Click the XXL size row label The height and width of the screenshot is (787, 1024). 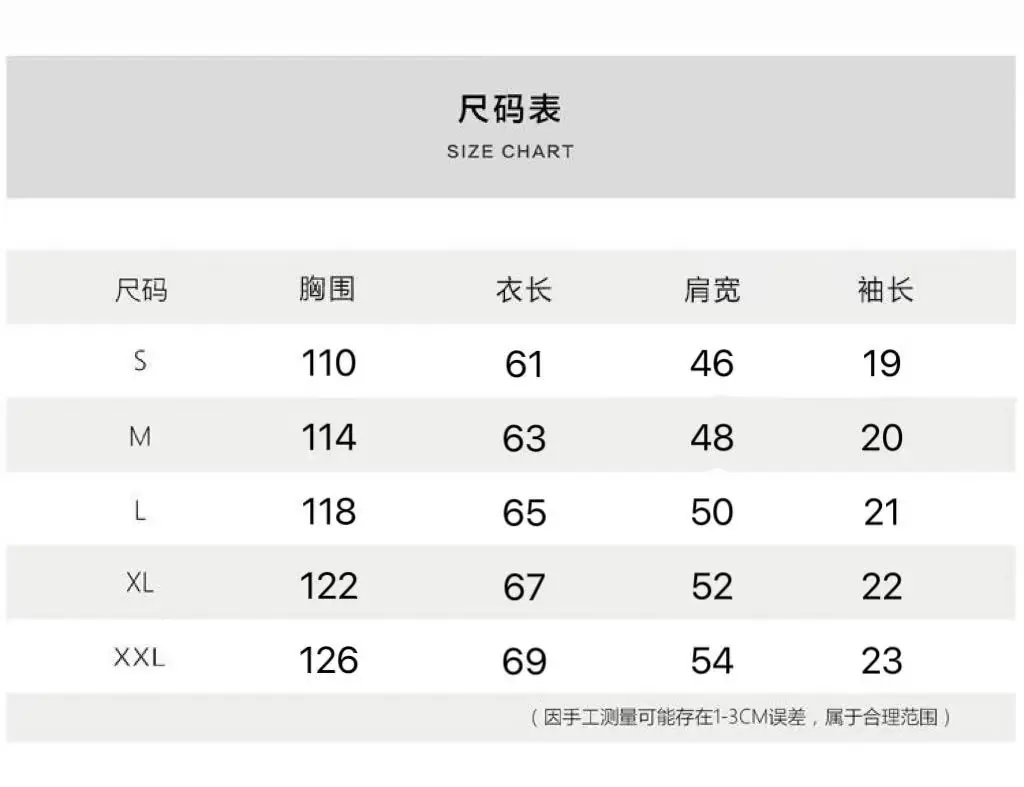[x=140, y=657]
